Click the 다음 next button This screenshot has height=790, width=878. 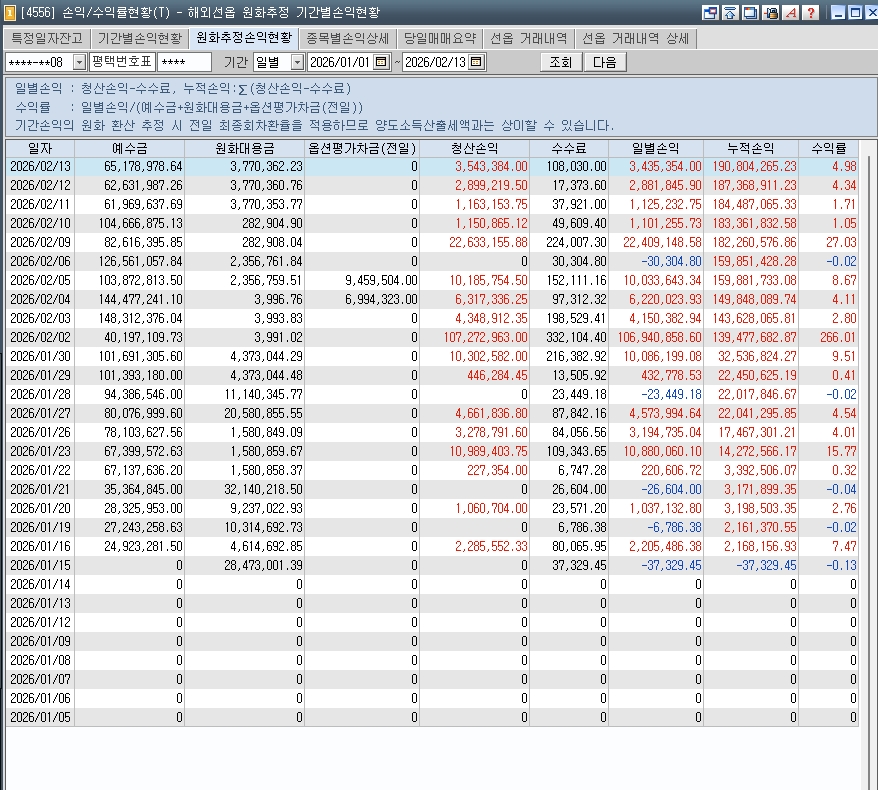[x=604, y=62]
